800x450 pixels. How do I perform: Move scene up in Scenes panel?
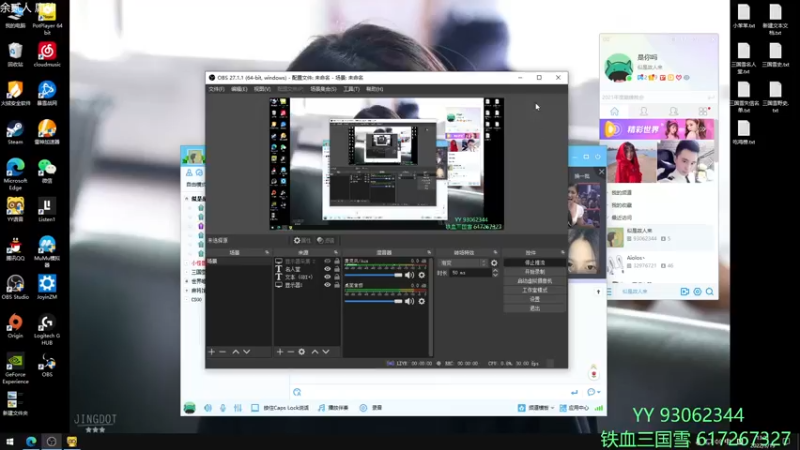click(x=236, y=352)
